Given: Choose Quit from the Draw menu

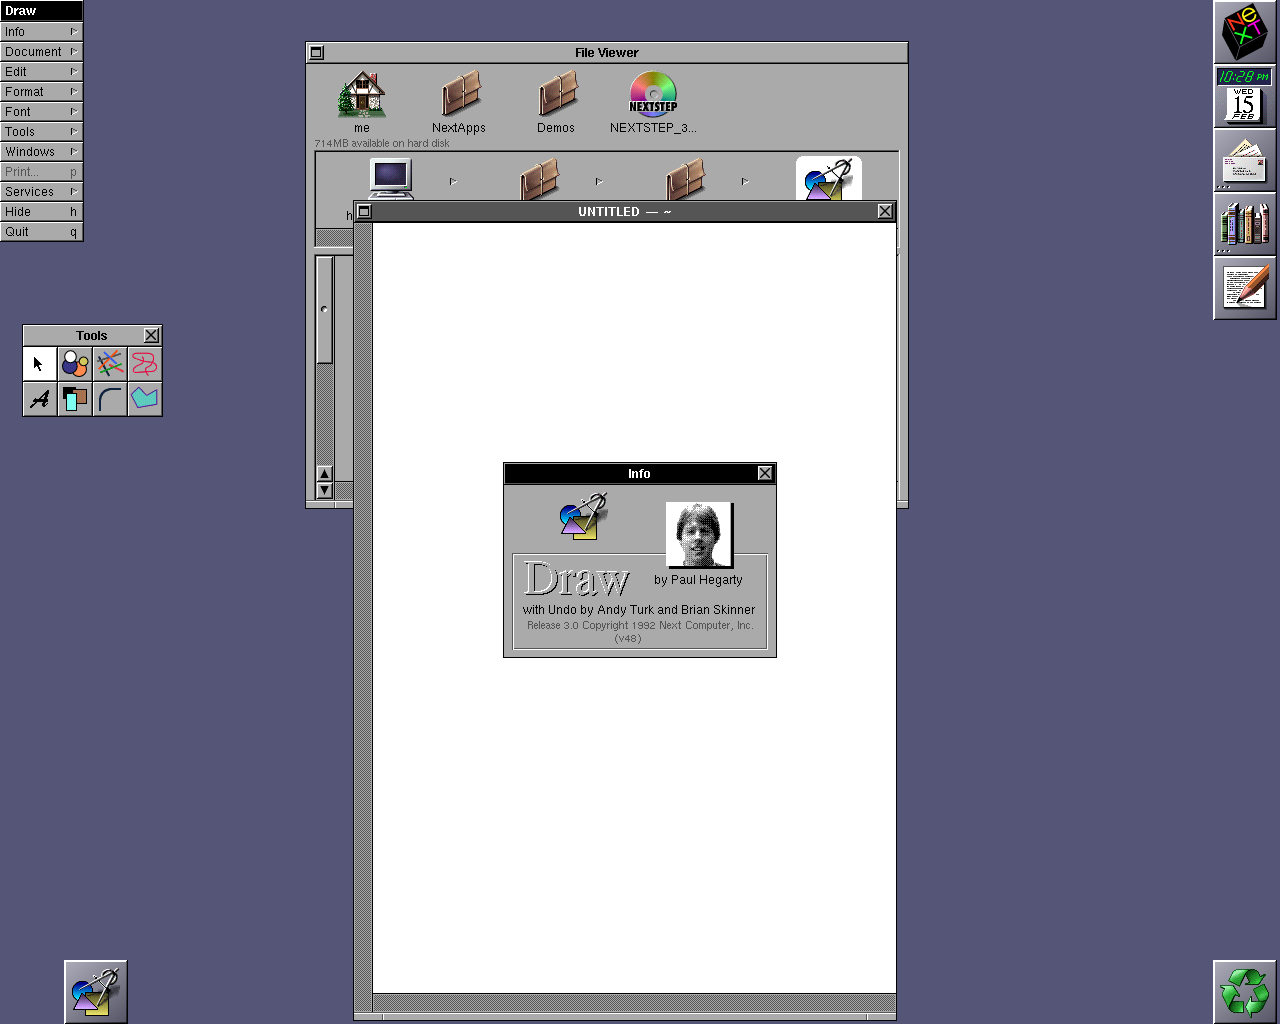Looking at the screenshot, I should click(41, 232).
